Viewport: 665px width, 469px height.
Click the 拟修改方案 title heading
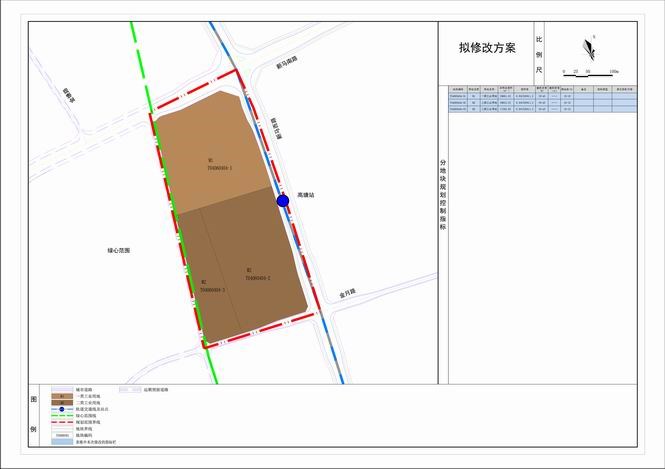489,47
